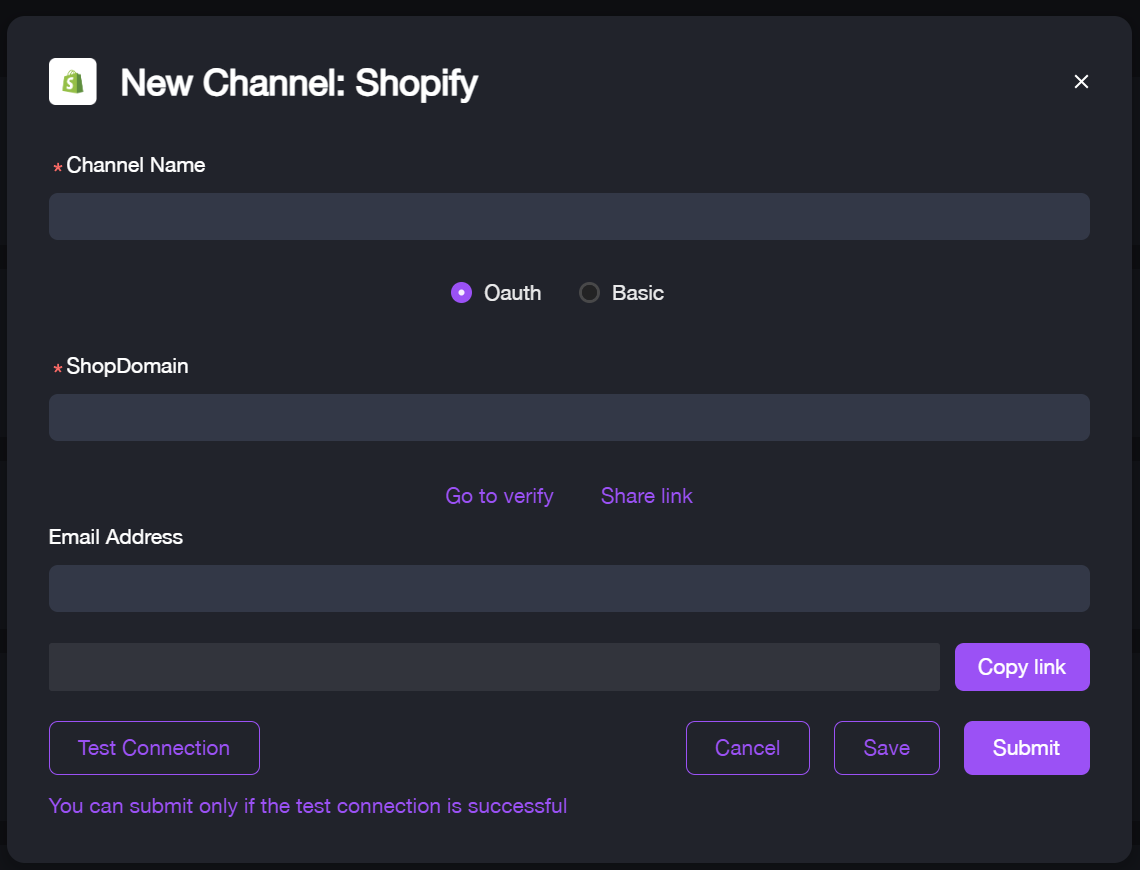Focus the Email Address input field
The image size is (1140, 870).
[569, 588]
